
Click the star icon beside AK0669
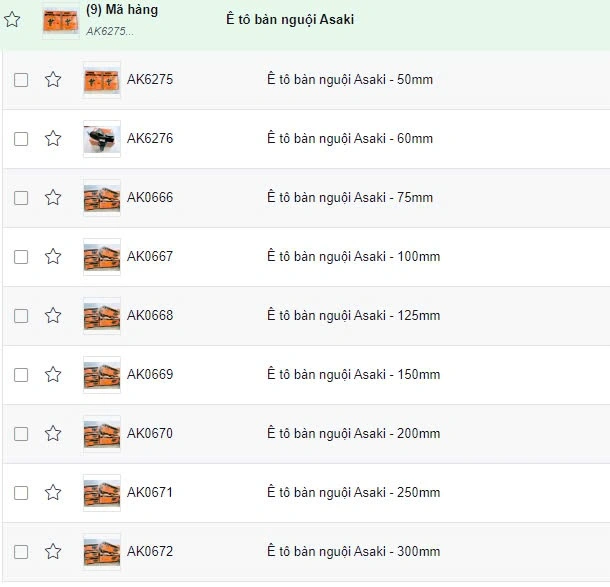(x=53, y=375)
